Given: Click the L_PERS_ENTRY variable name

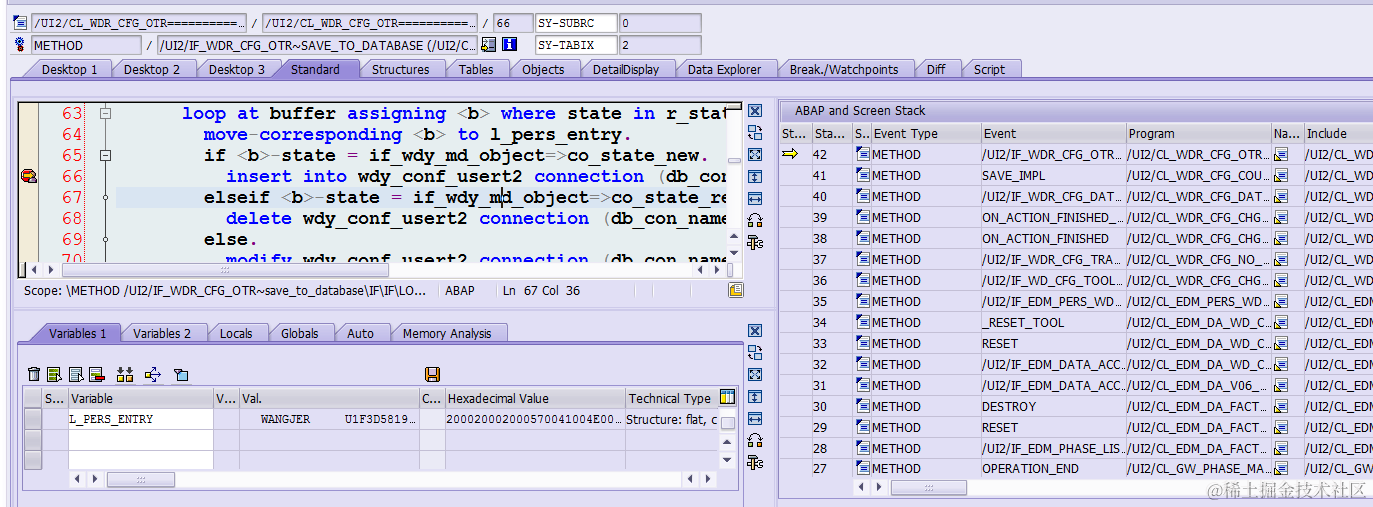Looking at the screenshot, I should tap(111, 419).
